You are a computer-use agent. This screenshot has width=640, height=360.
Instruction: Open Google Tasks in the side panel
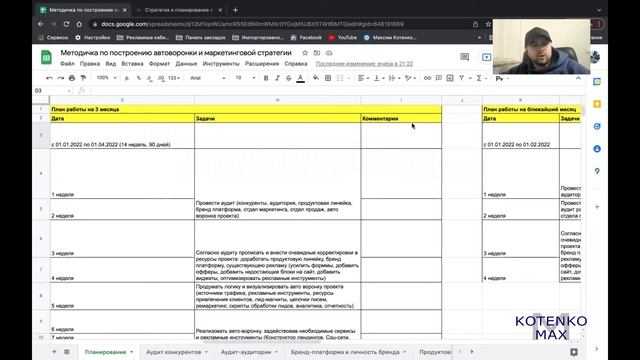coord(597,127)
